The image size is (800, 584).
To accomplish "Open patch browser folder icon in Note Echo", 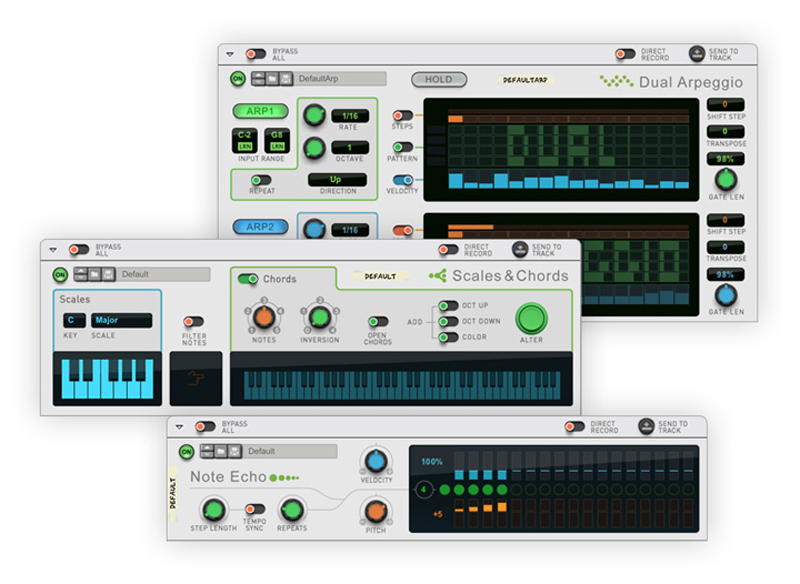I will (221, 451).
